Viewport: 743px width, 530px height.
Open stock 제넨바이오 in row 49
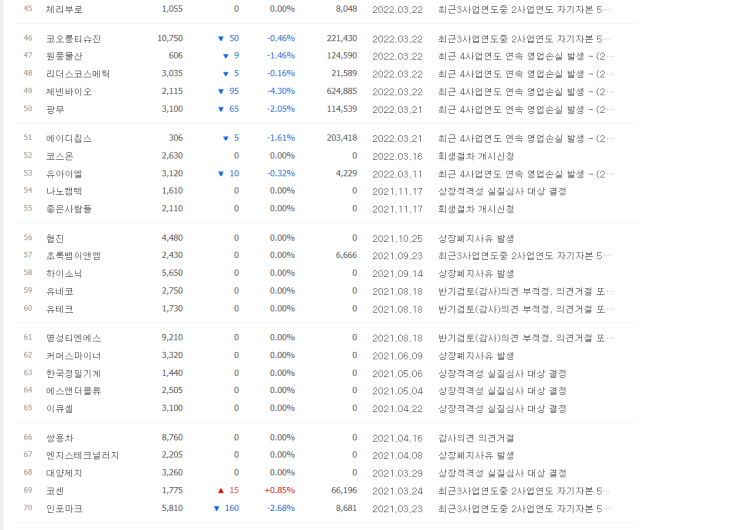(x=69, y=91)
